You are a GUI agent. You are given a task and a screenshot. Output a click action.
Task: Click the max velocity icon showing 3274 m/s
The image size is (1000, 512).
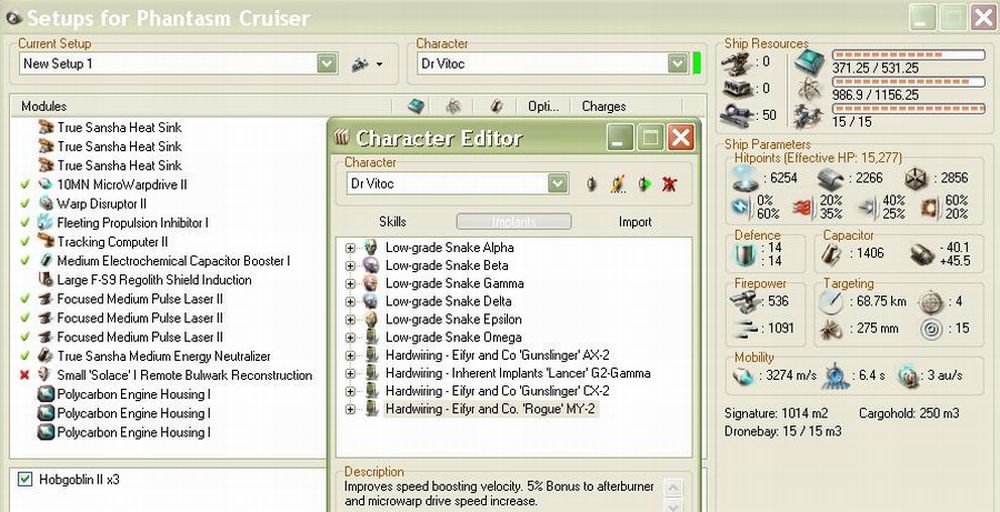click(744, 376)
